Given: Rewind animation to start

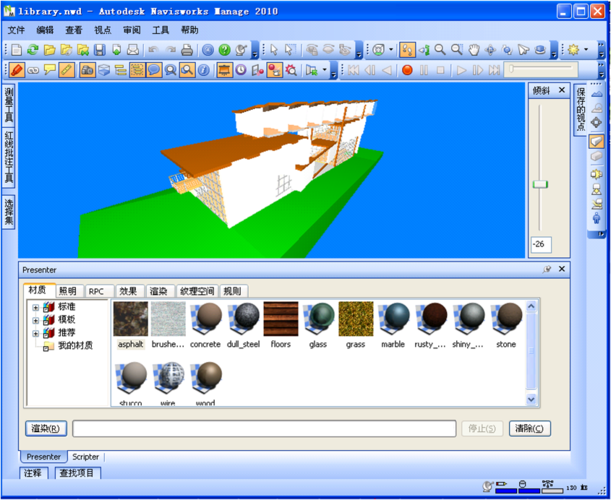Looking at the screenshot, I should tap(353, 70).
